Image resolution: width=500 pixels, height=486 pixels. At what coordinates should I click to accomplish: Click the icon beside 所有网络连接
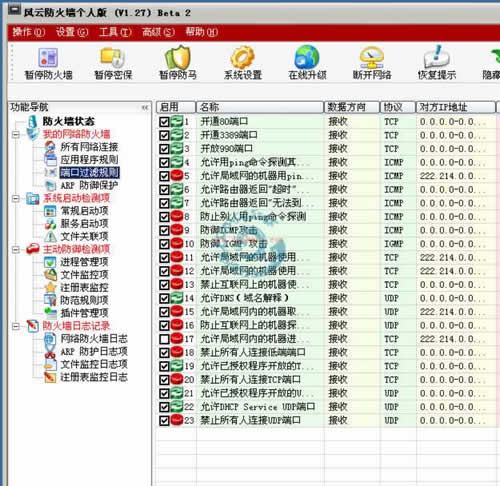[50, 147]
